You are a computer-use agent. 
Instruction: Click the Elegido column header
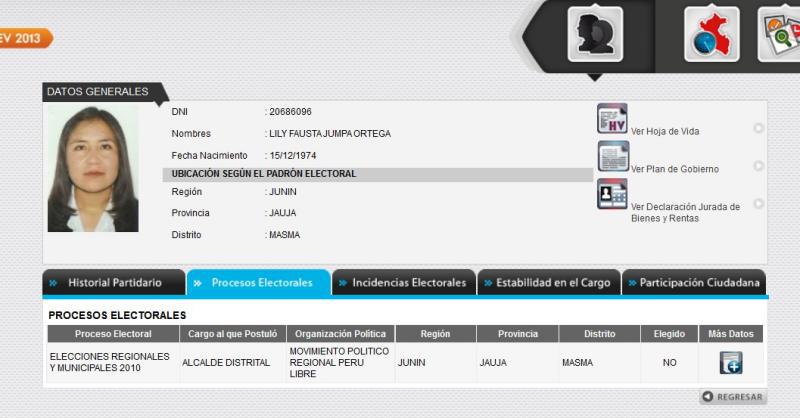click(669, 334)
